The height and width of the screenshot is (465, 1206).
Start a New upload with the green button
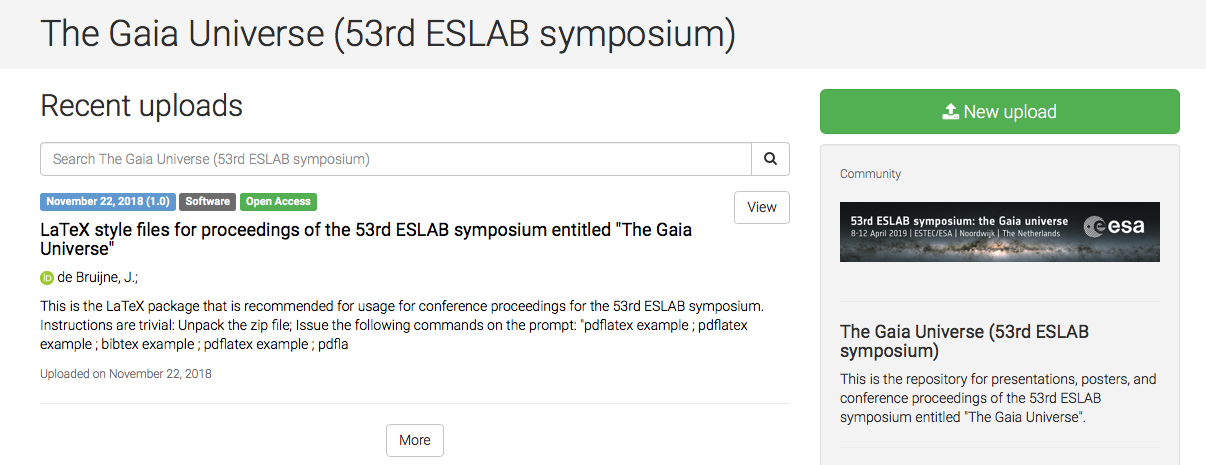[x=1000, y=112]
